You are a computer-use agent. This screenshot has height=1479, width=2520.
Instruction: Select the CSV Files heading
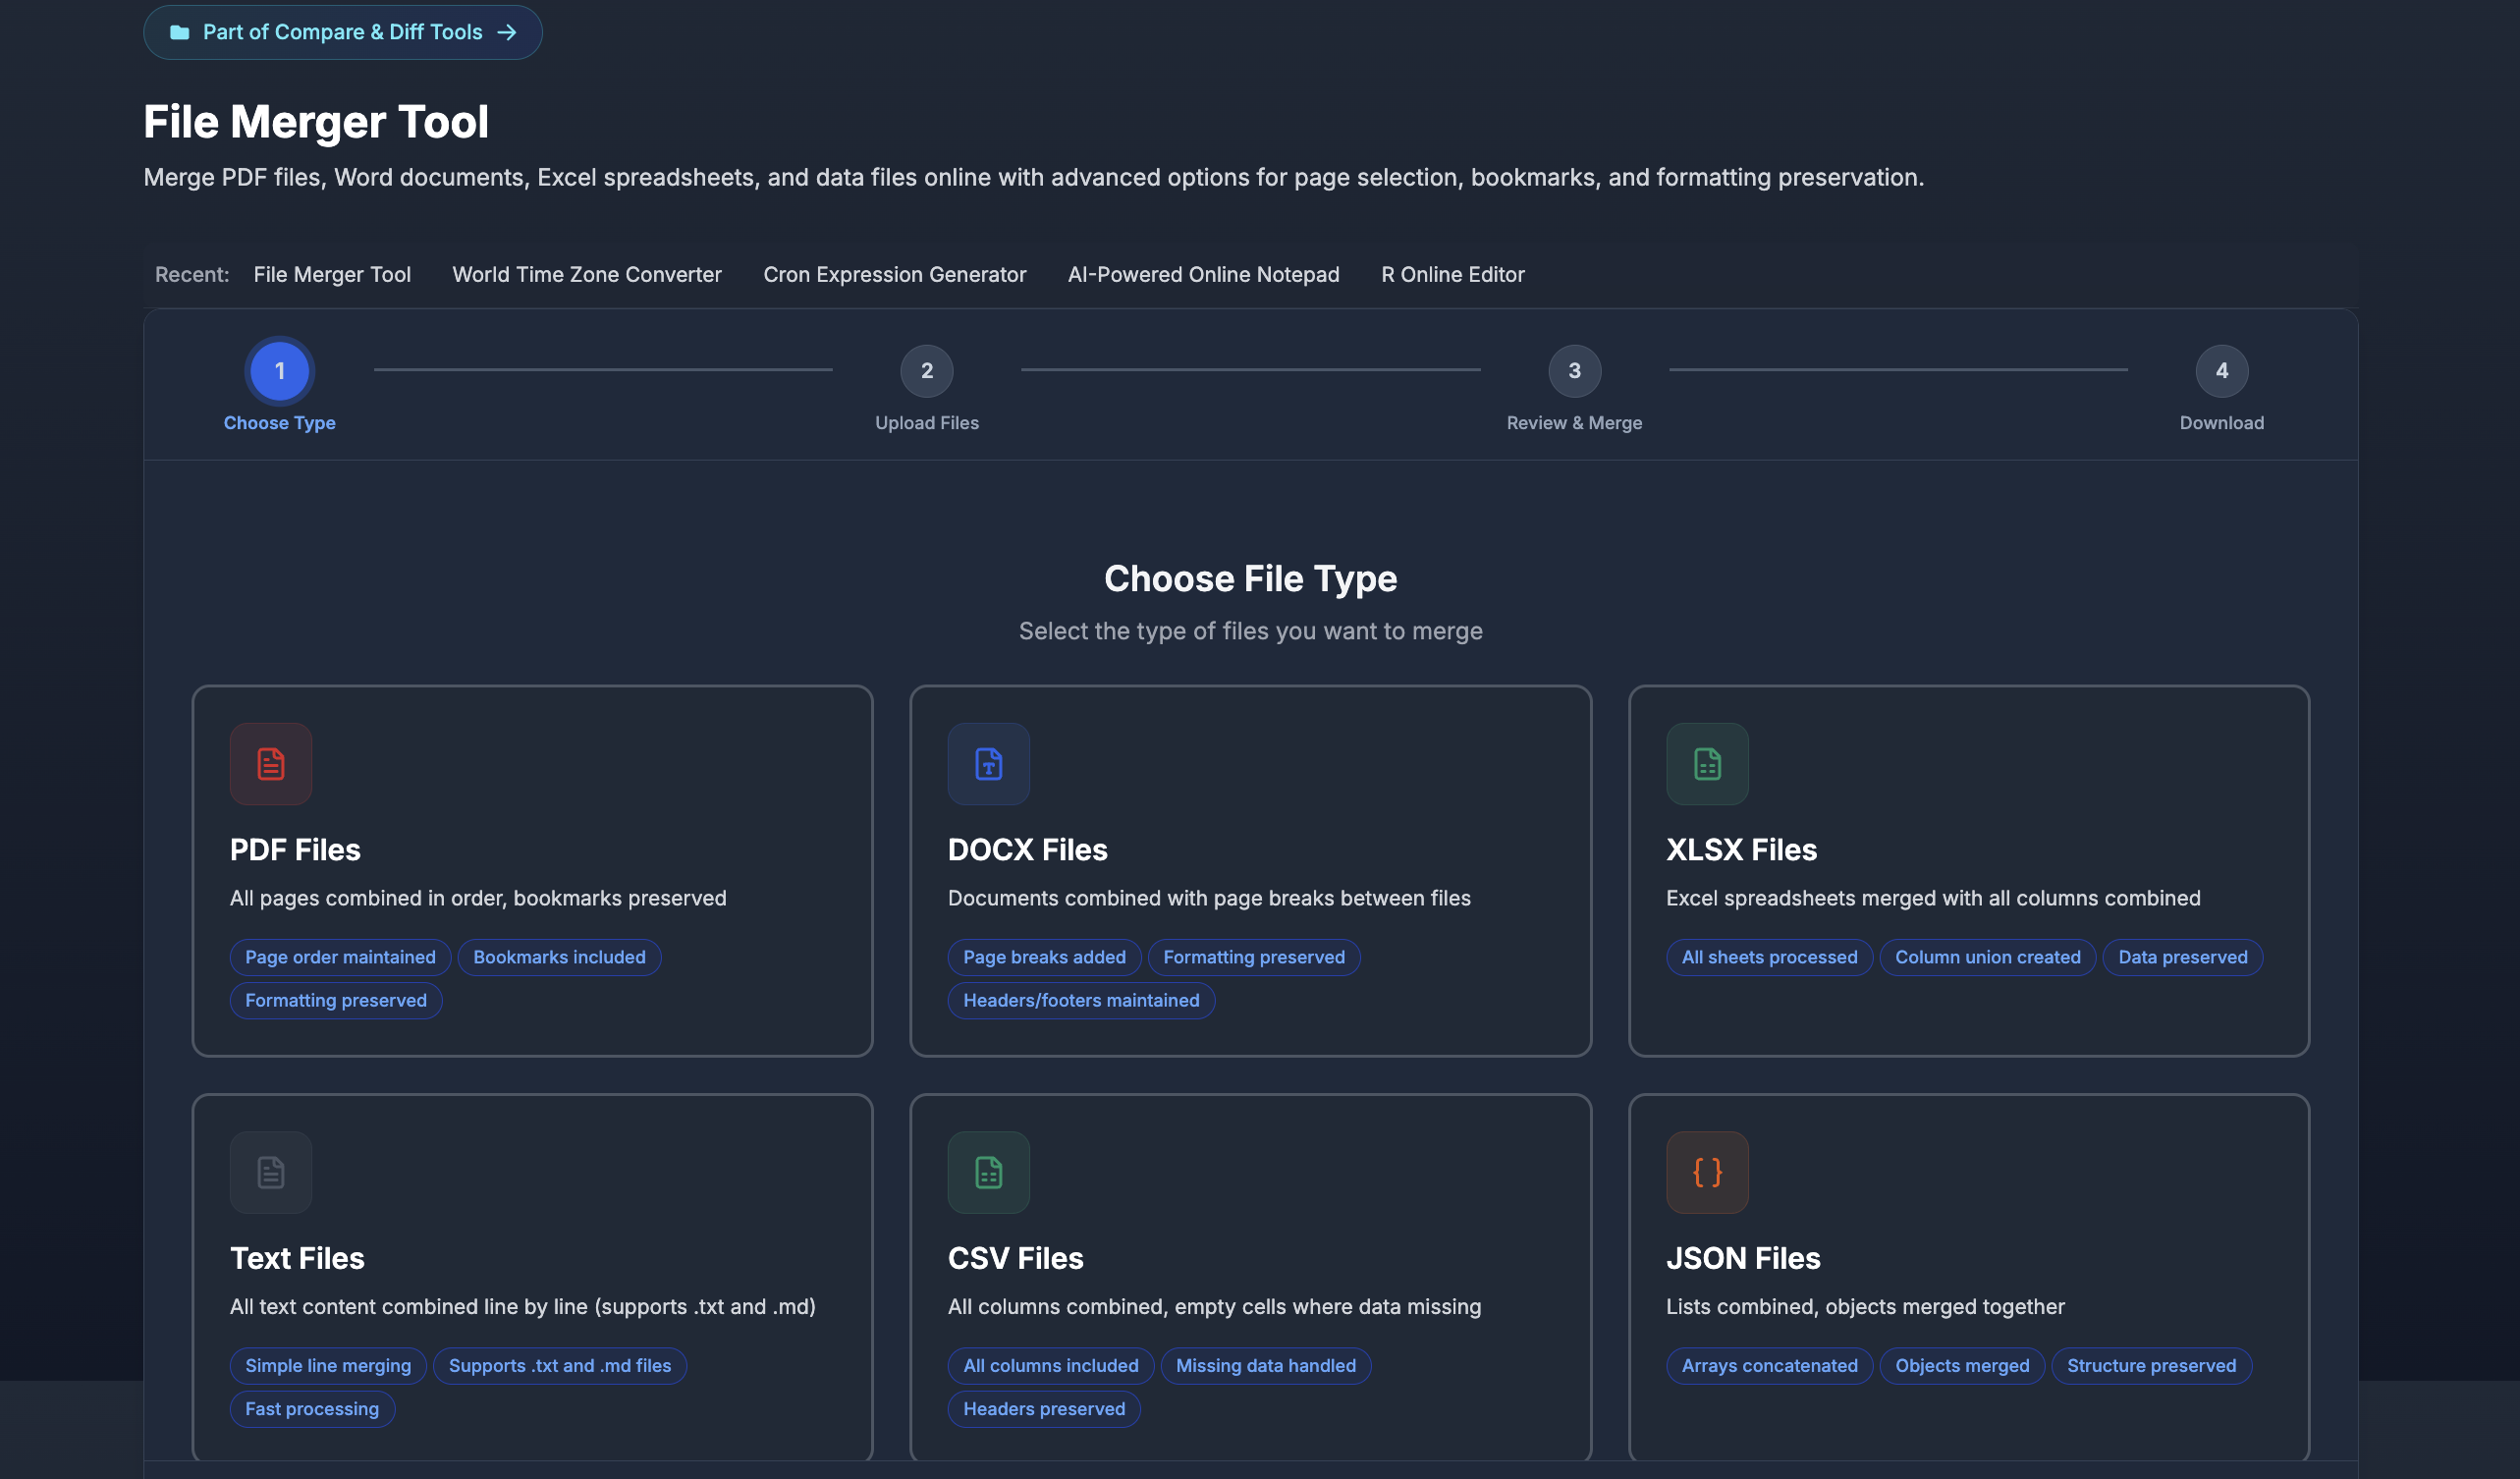point(1015,1258)
